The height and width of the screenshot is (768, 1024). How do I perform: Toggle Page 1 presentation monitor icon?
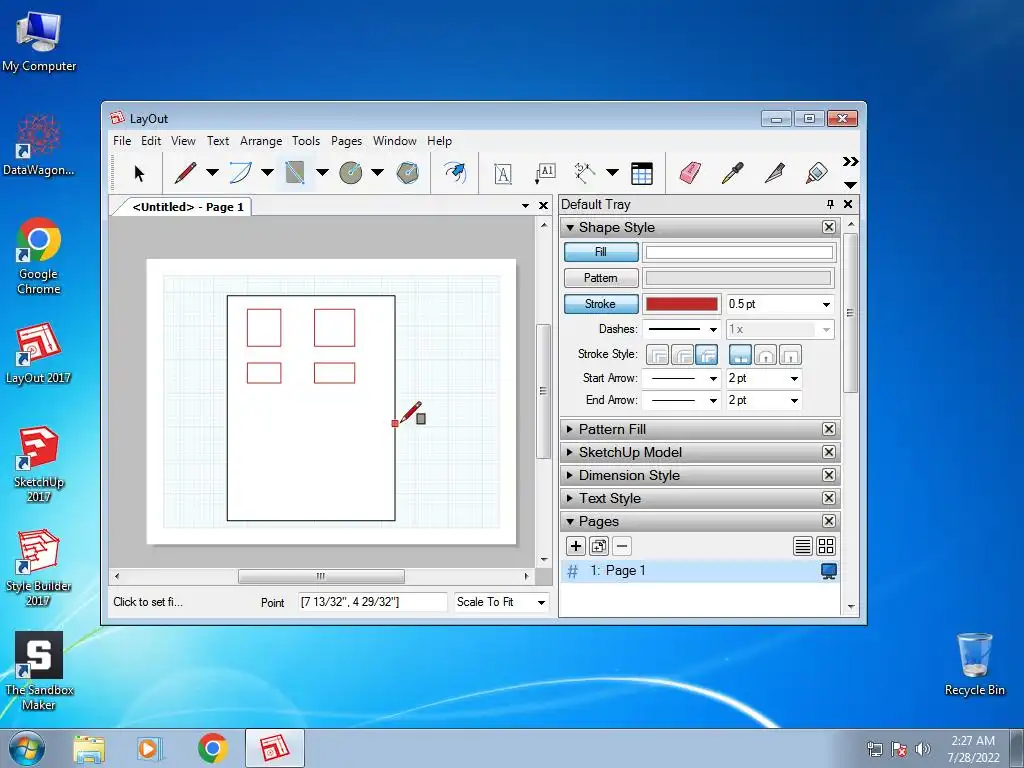tap(828, 571)
